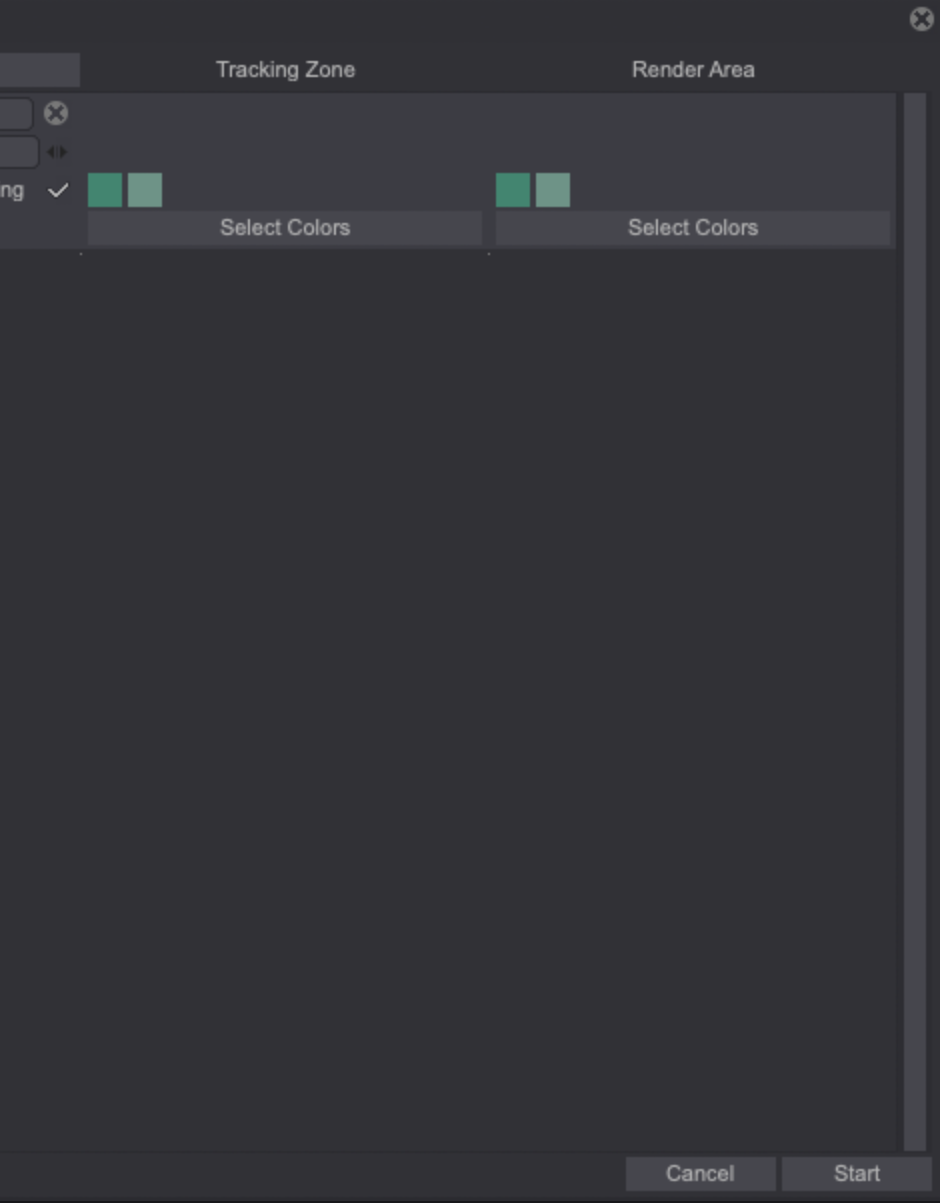Screen dimensions: 940x1203
Task: Select the dark green swatch under Tracking Zone
Action: pyautogui.click(x=104, y=190)
